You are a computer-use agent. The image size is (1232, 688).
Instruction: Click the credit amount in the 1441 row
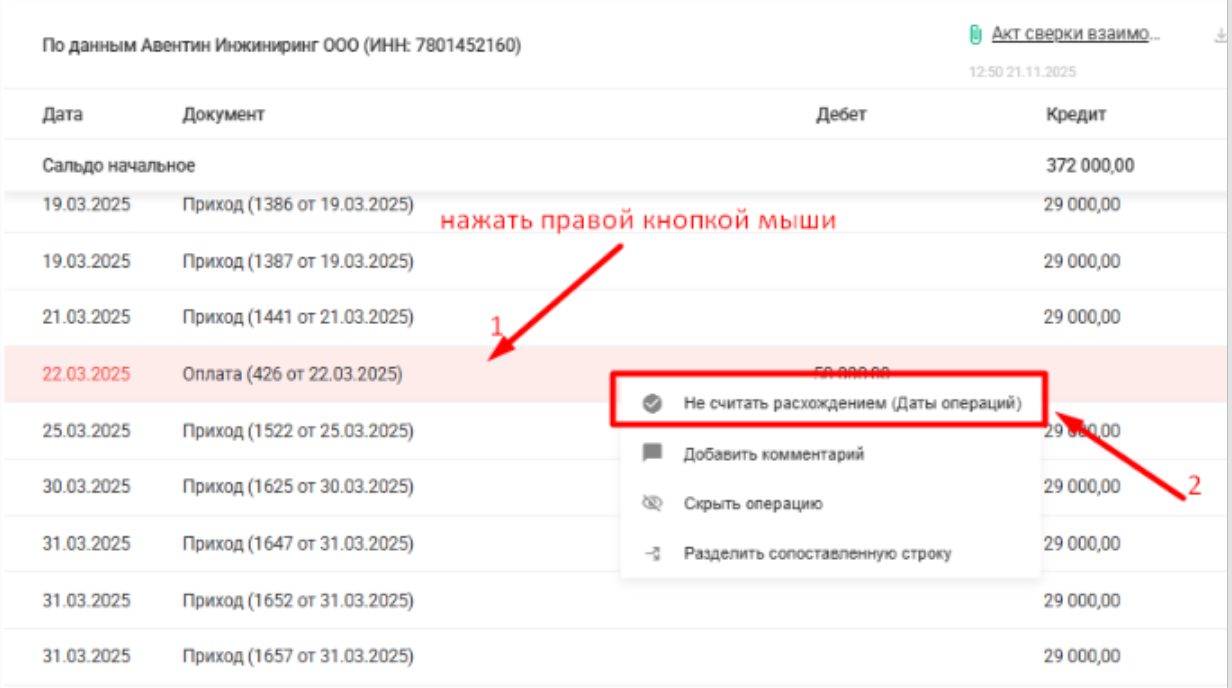pyautogui.click(x=1082, y=318)
